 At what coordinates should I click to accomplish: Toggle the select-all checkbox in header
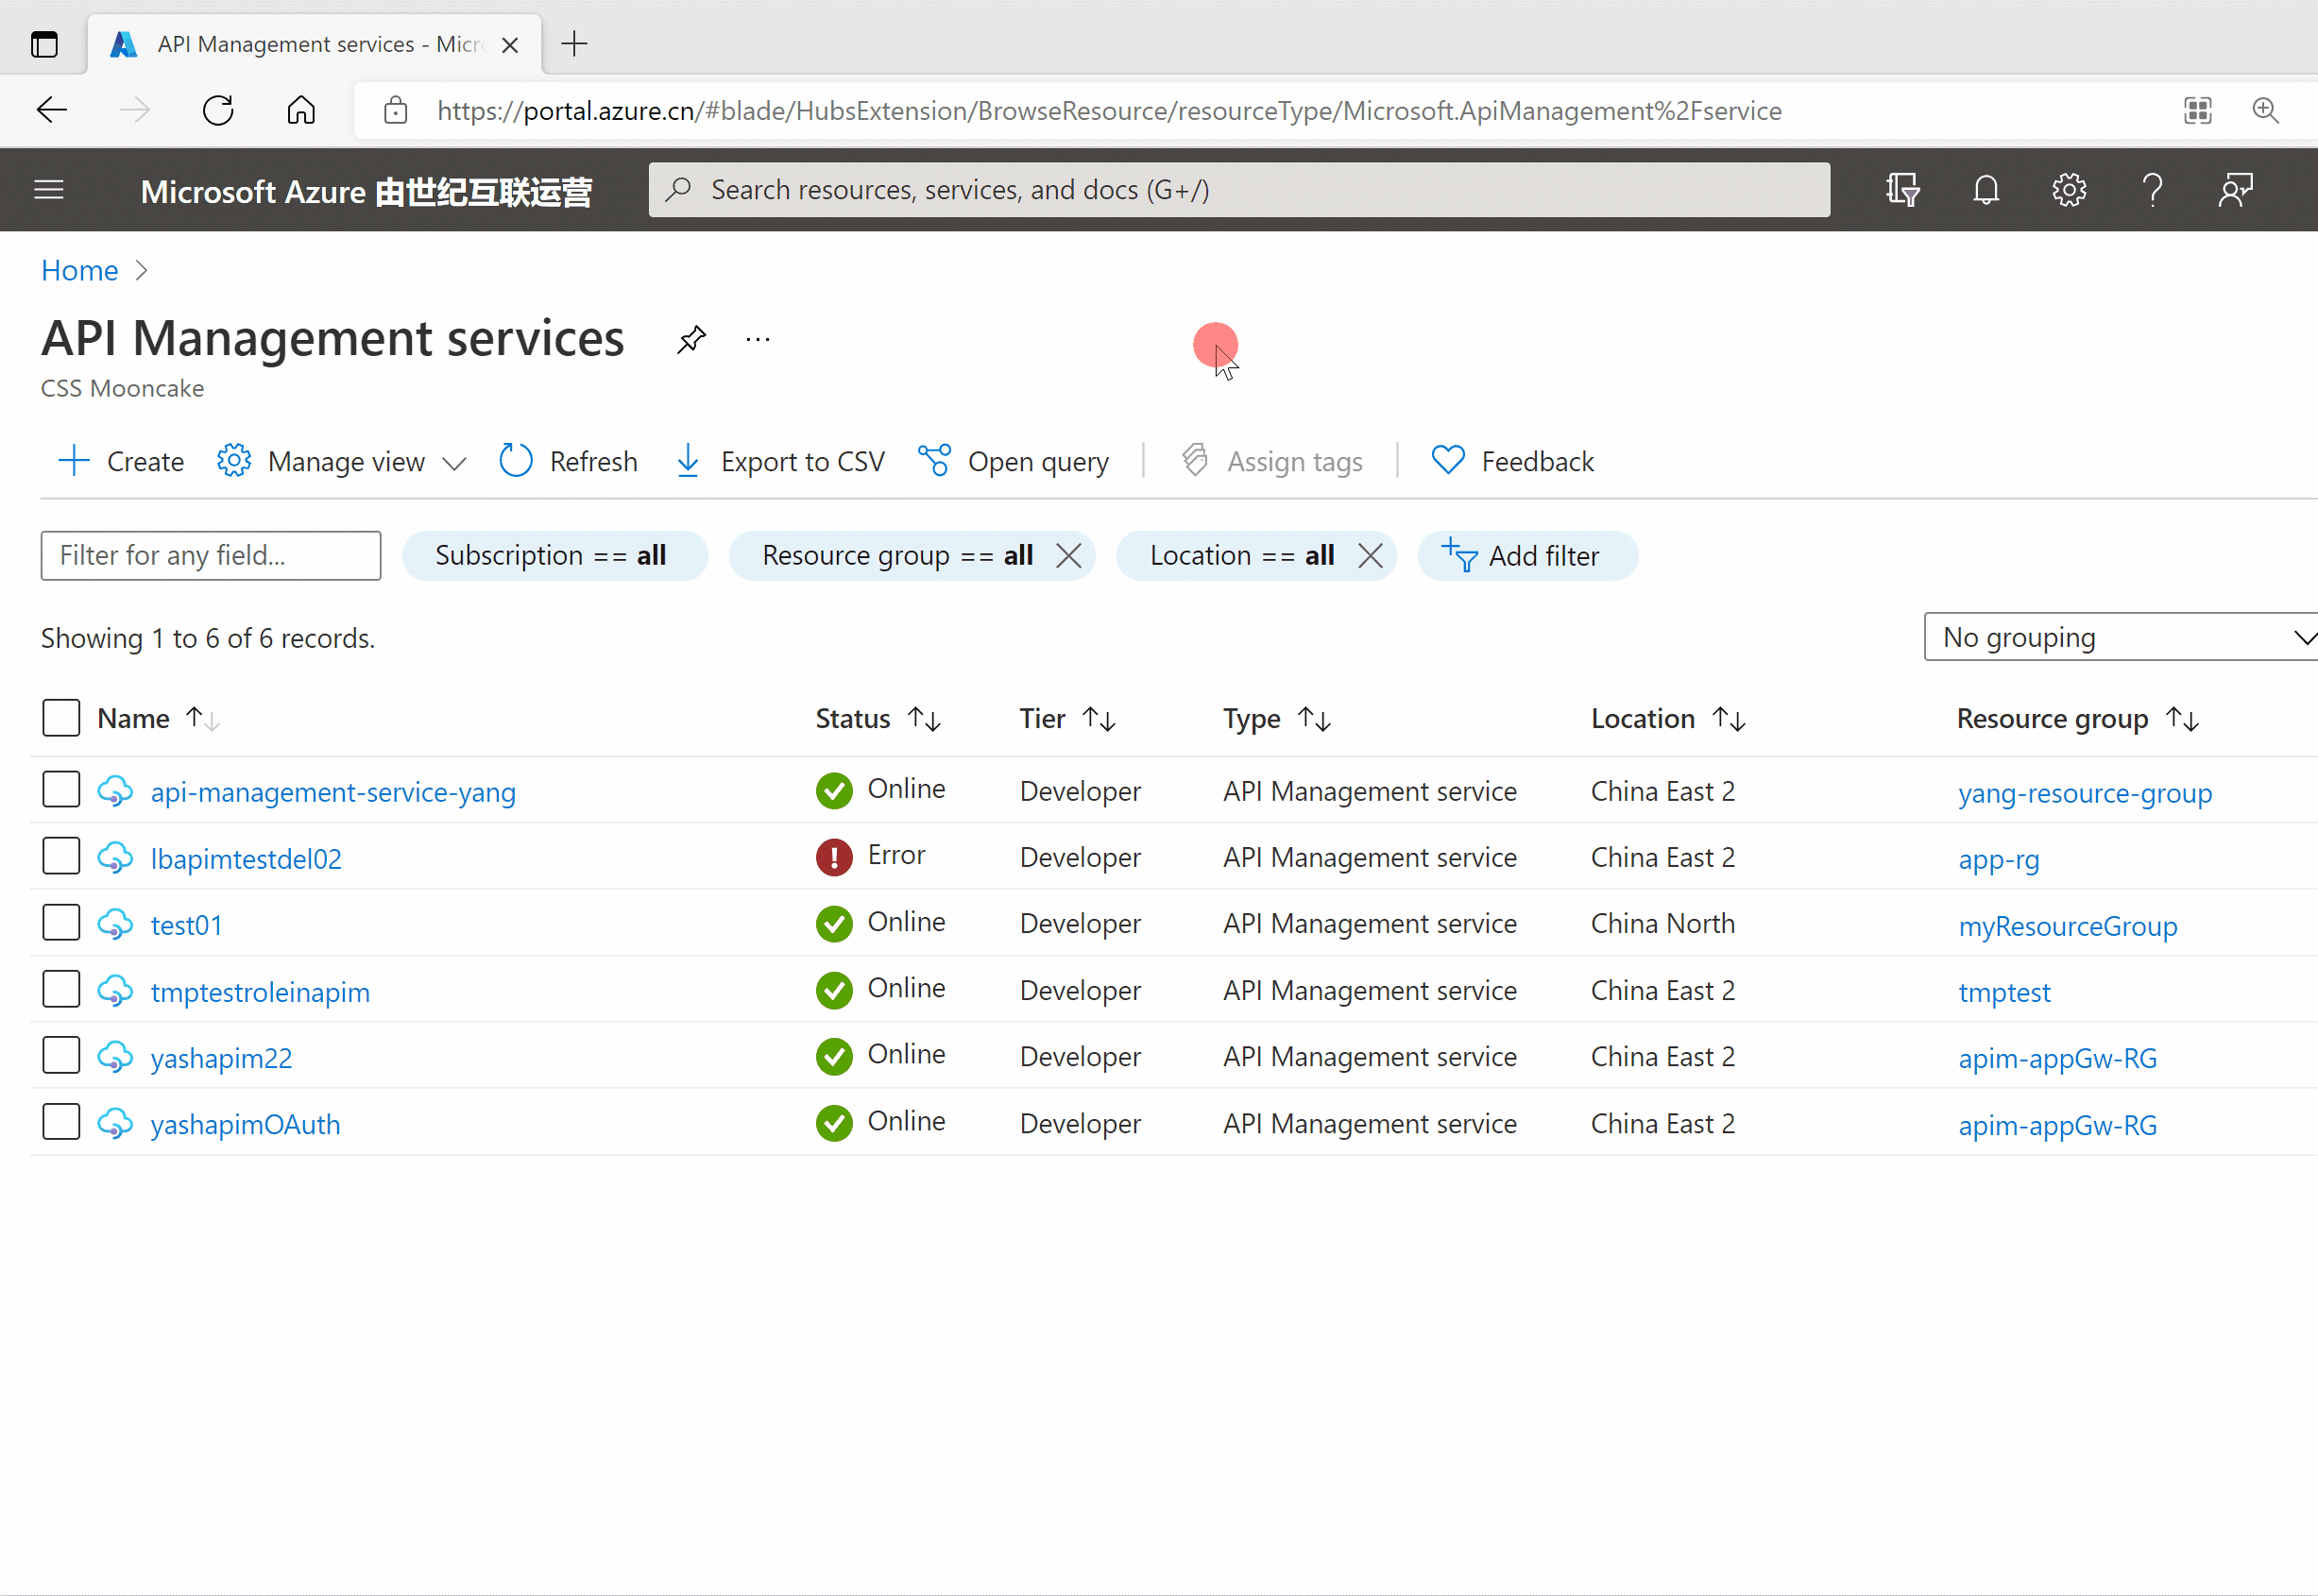(x=61, y=718)
